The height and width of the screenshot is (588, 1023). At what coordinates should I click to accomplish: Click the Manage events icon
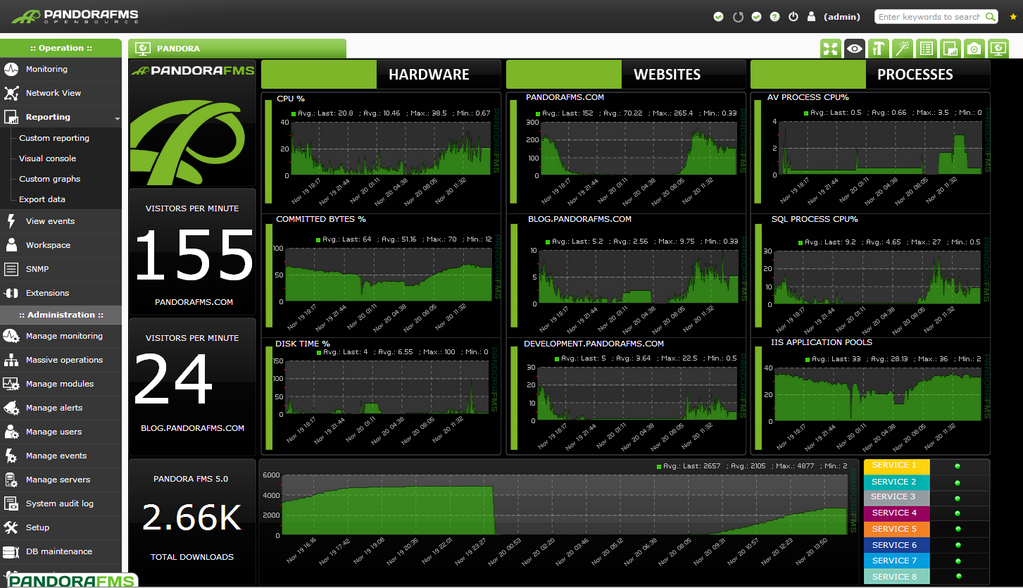11,456
